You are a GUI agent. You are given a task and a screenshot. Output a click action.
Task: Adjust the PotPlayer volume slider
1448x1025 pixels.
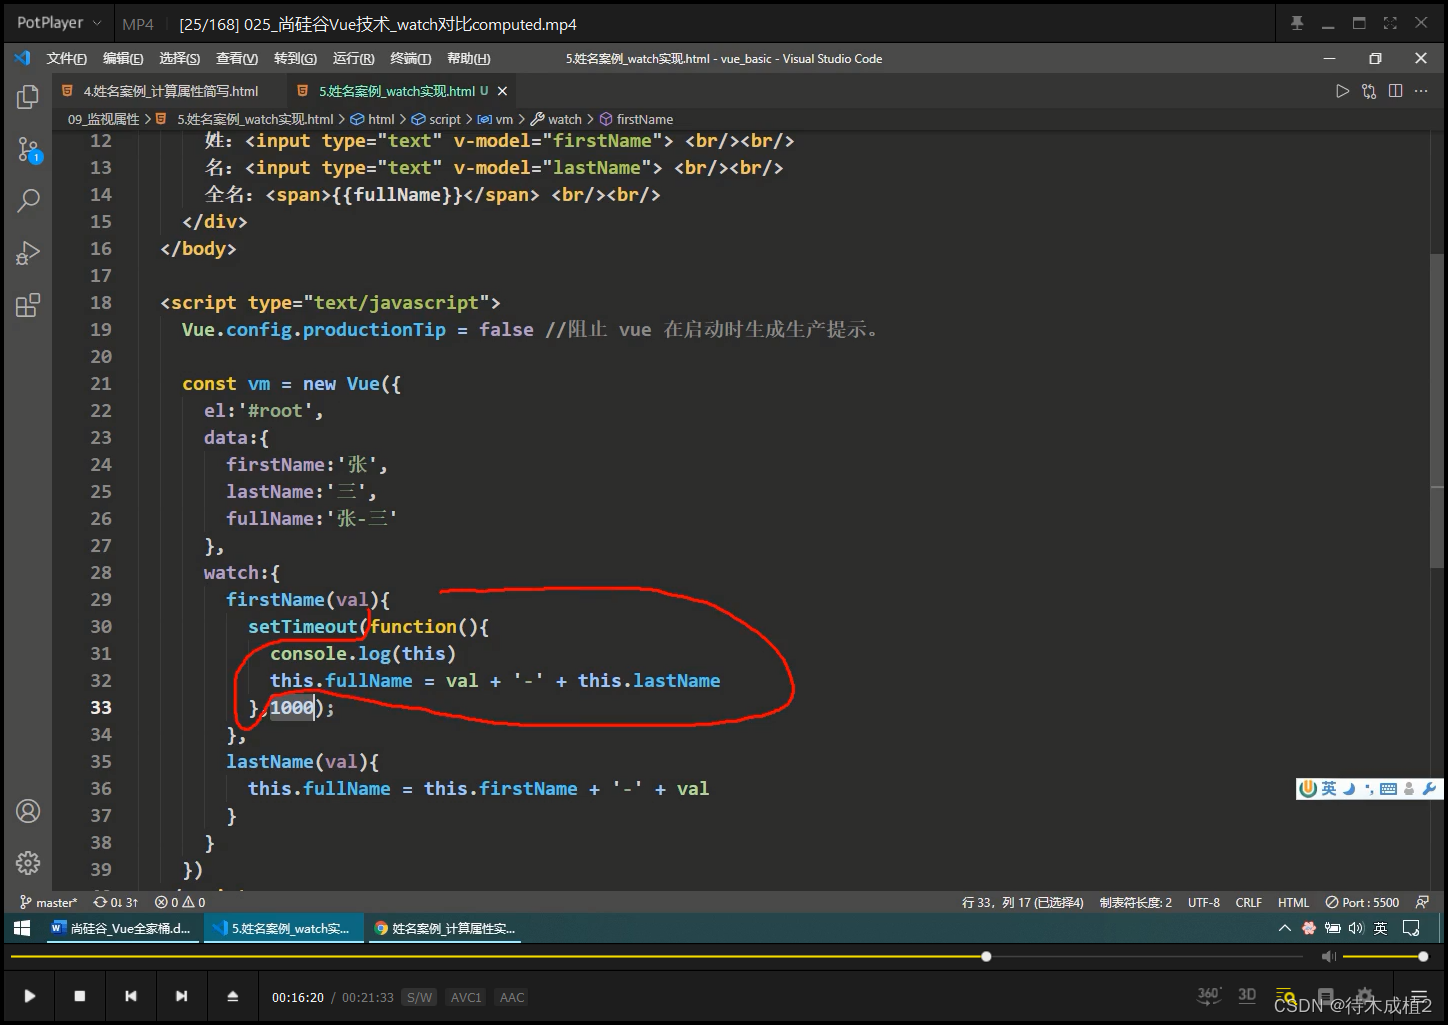pos(1384,957)
